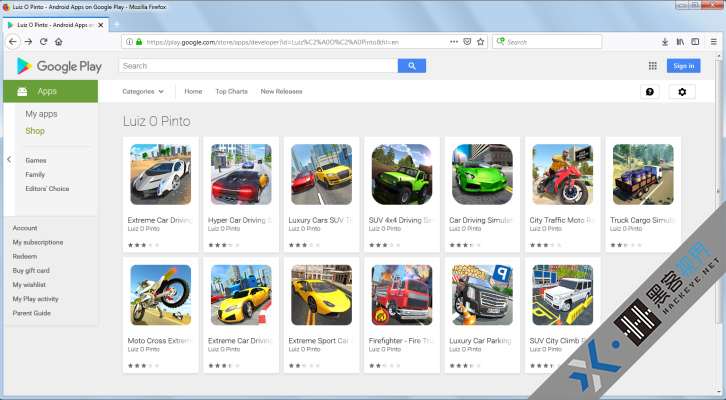This screenshot has height=400, width=726.
Task: Open the New Releases navigation link
Action: [281, 92]
